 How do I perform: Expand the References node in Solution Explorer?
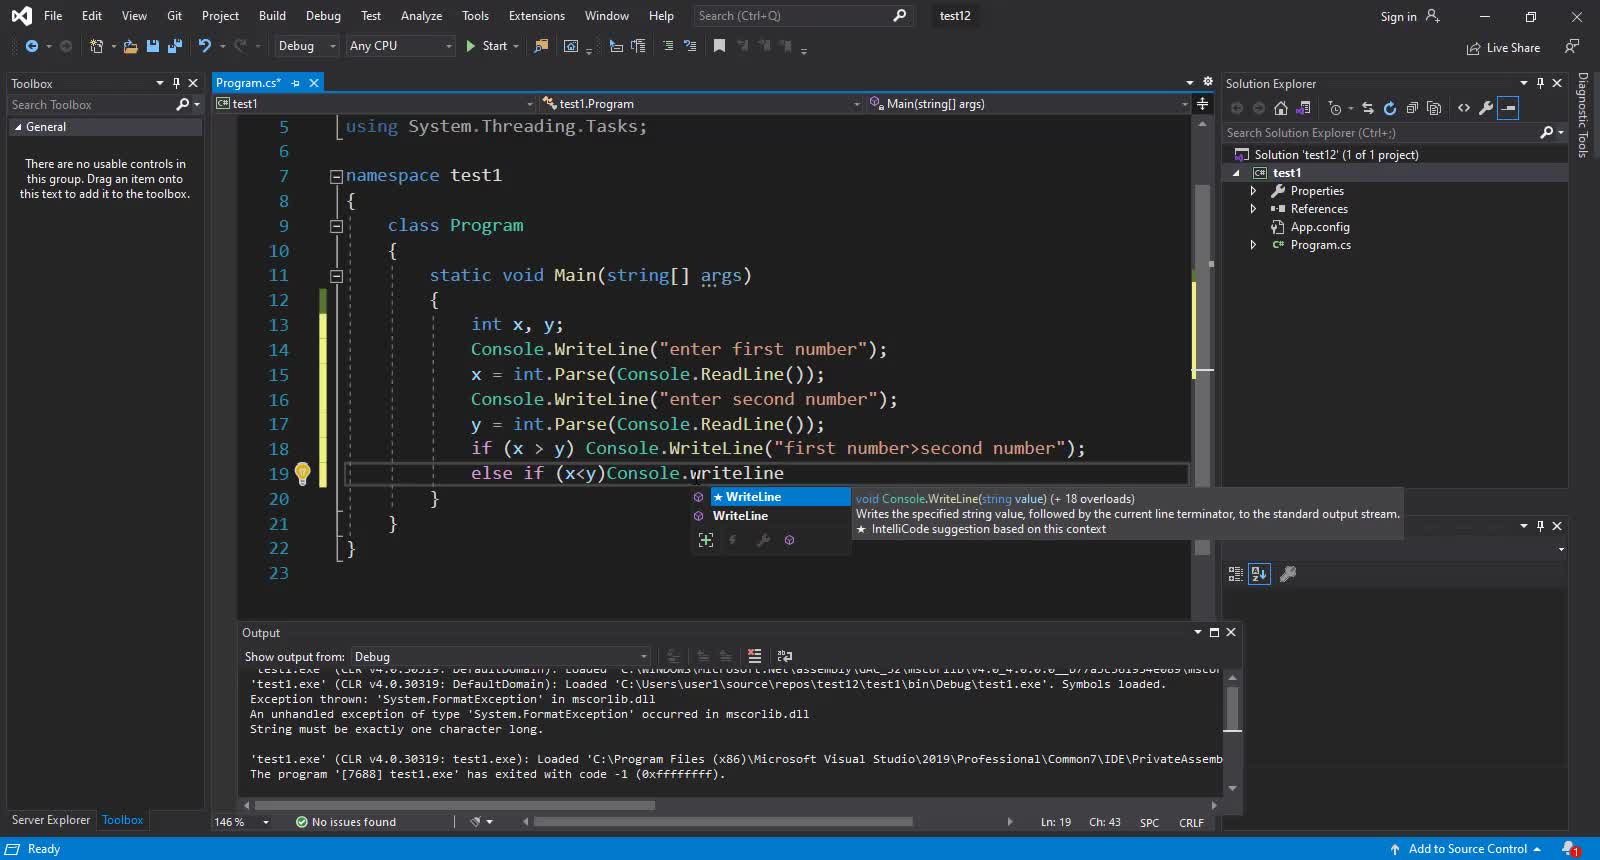tap(1253, 209)
